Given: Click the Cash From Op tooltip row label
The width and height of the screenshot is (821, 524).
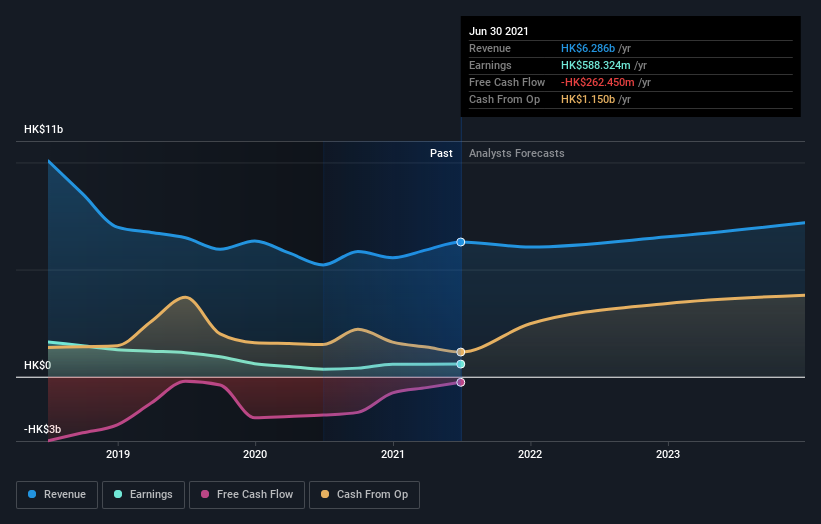Looking at the screenshot, I should click(x=504, y=99).
